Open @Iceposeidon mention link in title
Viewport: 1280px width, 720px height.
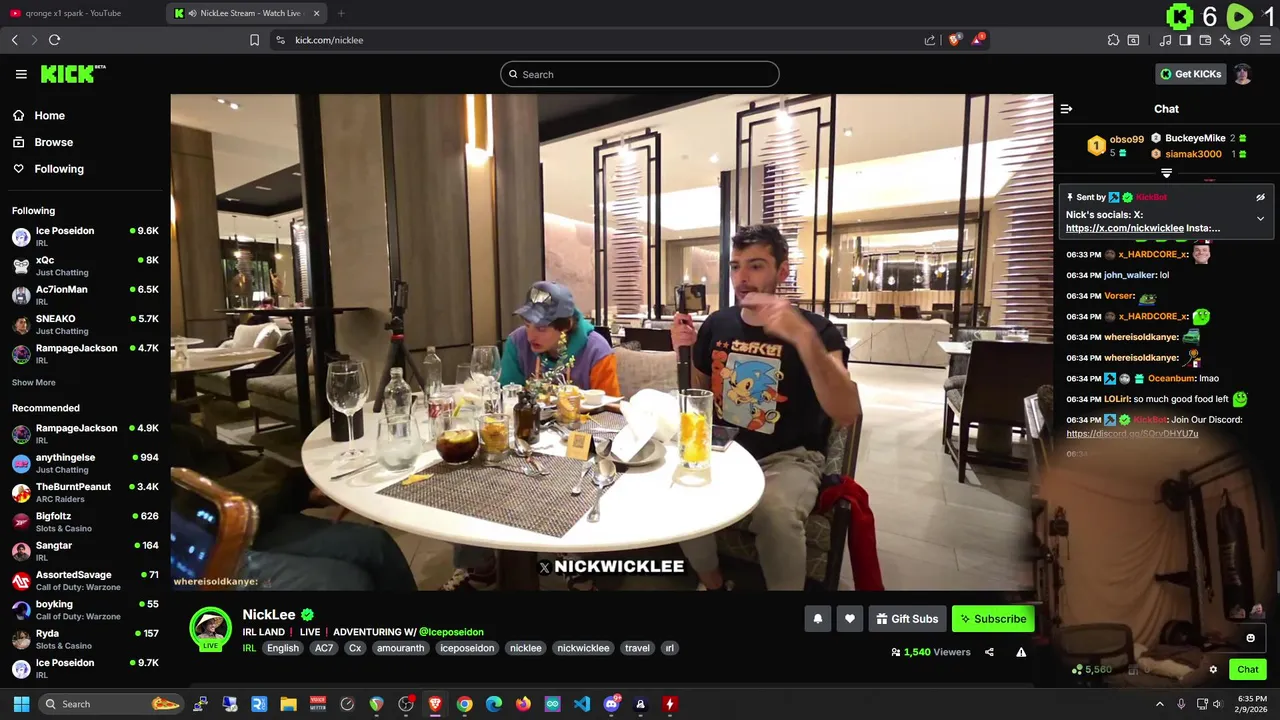[451, 632]
